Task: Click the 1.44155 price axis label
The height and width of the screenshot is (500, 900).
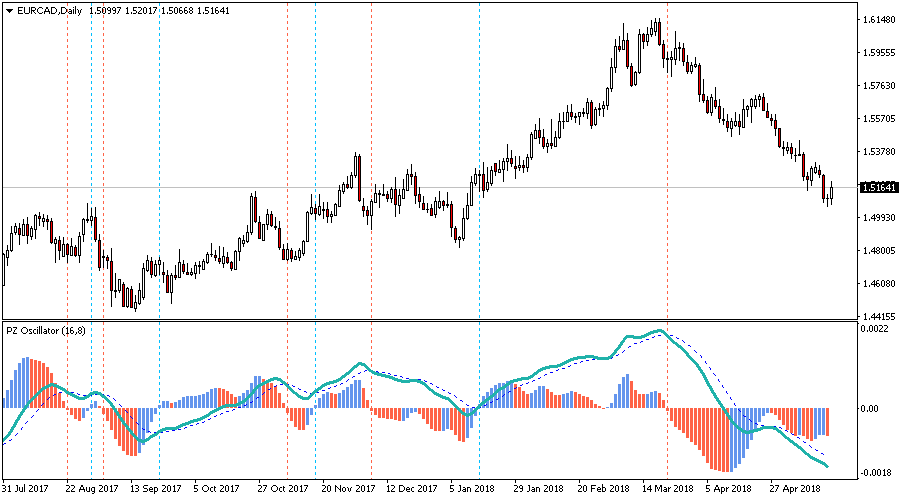Action: (876, 316)
